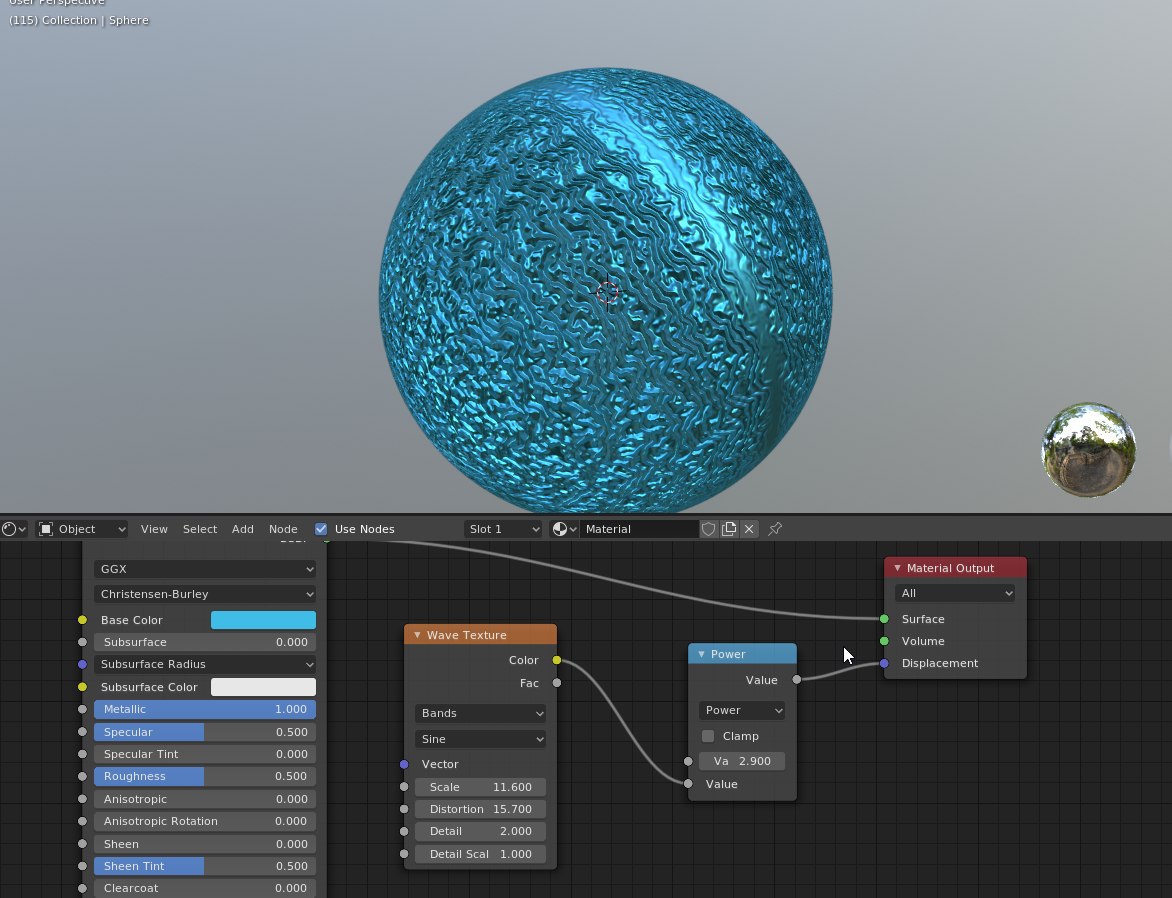Duplicate the material with the new copy icon
This screenshot has width=1172, height=898.
729,529
